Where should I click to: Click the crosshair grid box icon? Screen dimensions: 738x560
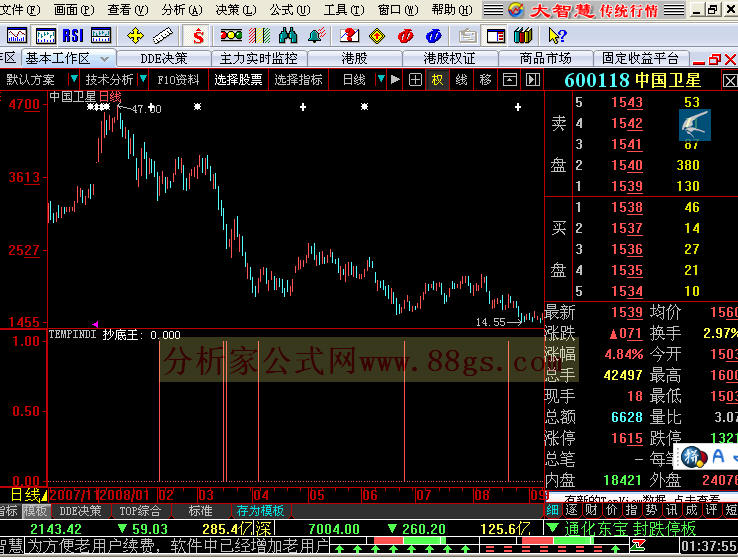click(415, 80)
